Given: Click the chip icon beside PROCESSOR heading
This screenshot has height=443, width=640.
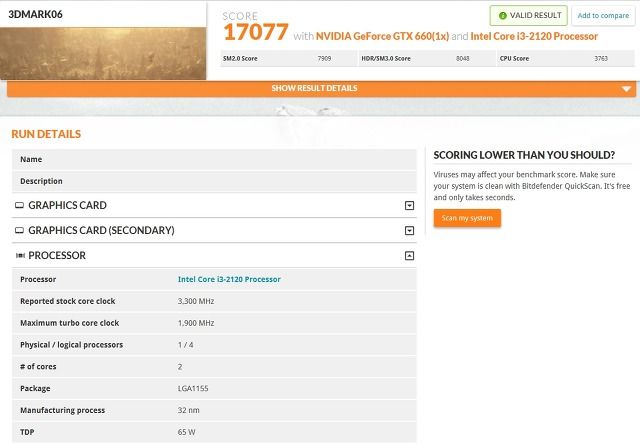Looking at the screenshot, I should tap(20, 256).
